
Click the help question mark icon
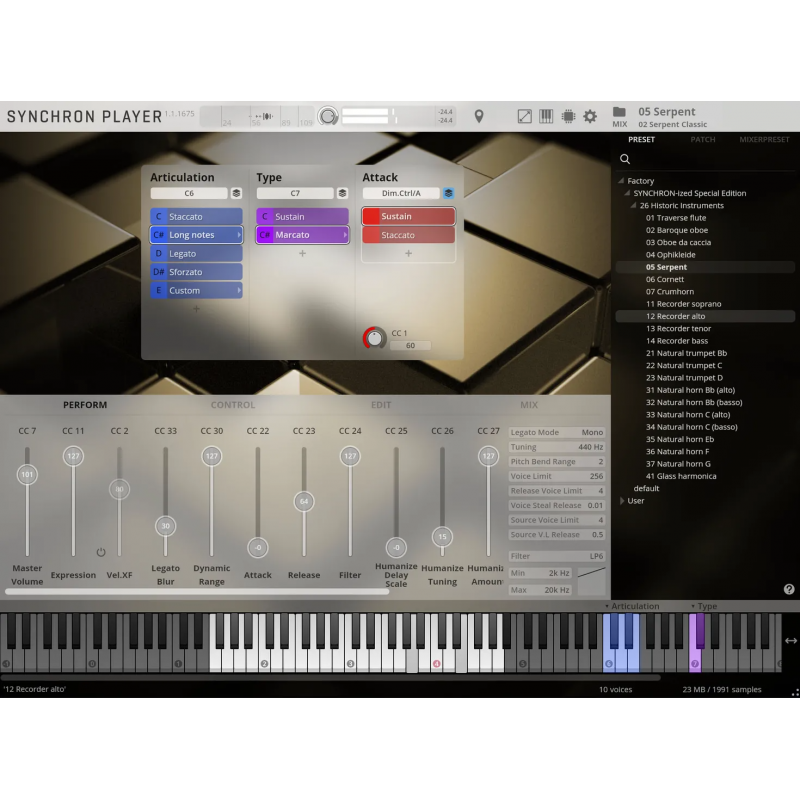(x=789, y=590)
